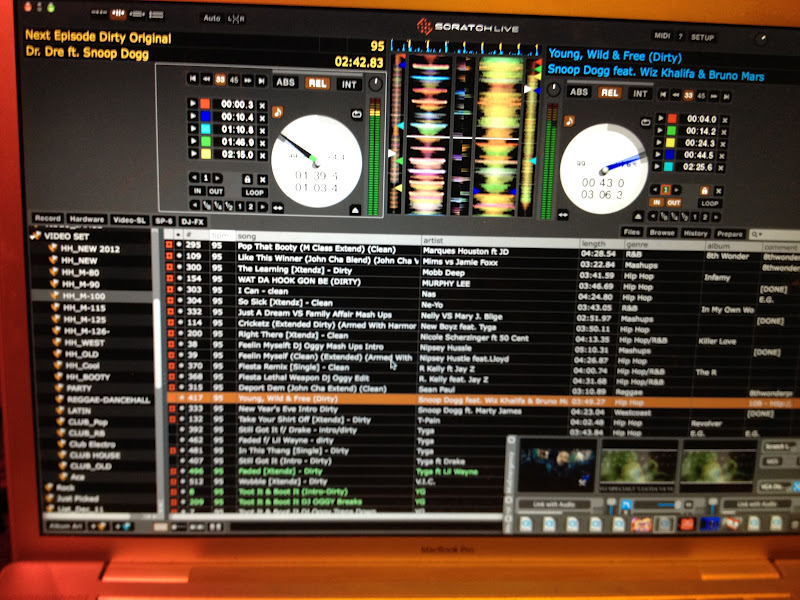This screenshot has height=600, width=800.
Task: Trigger right deck cue point at 00:04.0
Action: click(x=661, y=118)
